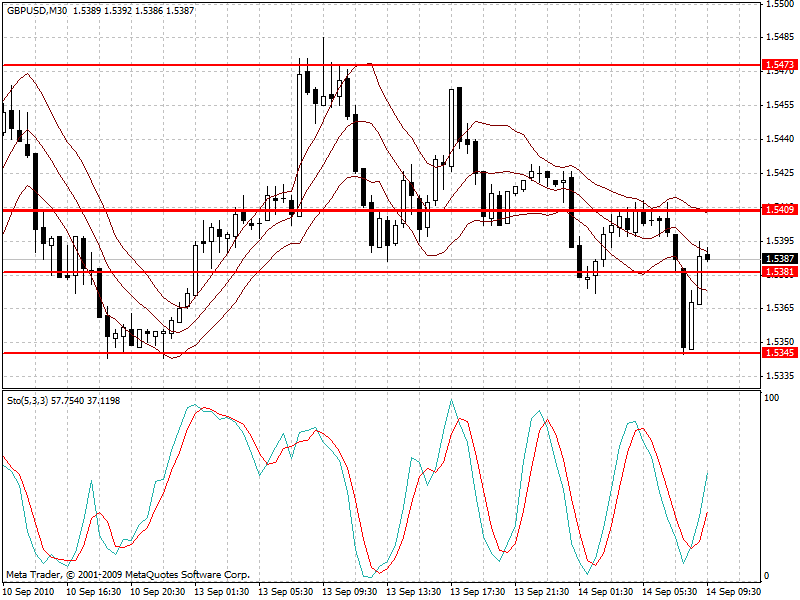Viewport: 800px width, 600px height.
Task: Select the 1.5345 support level label
Action: 779,353
